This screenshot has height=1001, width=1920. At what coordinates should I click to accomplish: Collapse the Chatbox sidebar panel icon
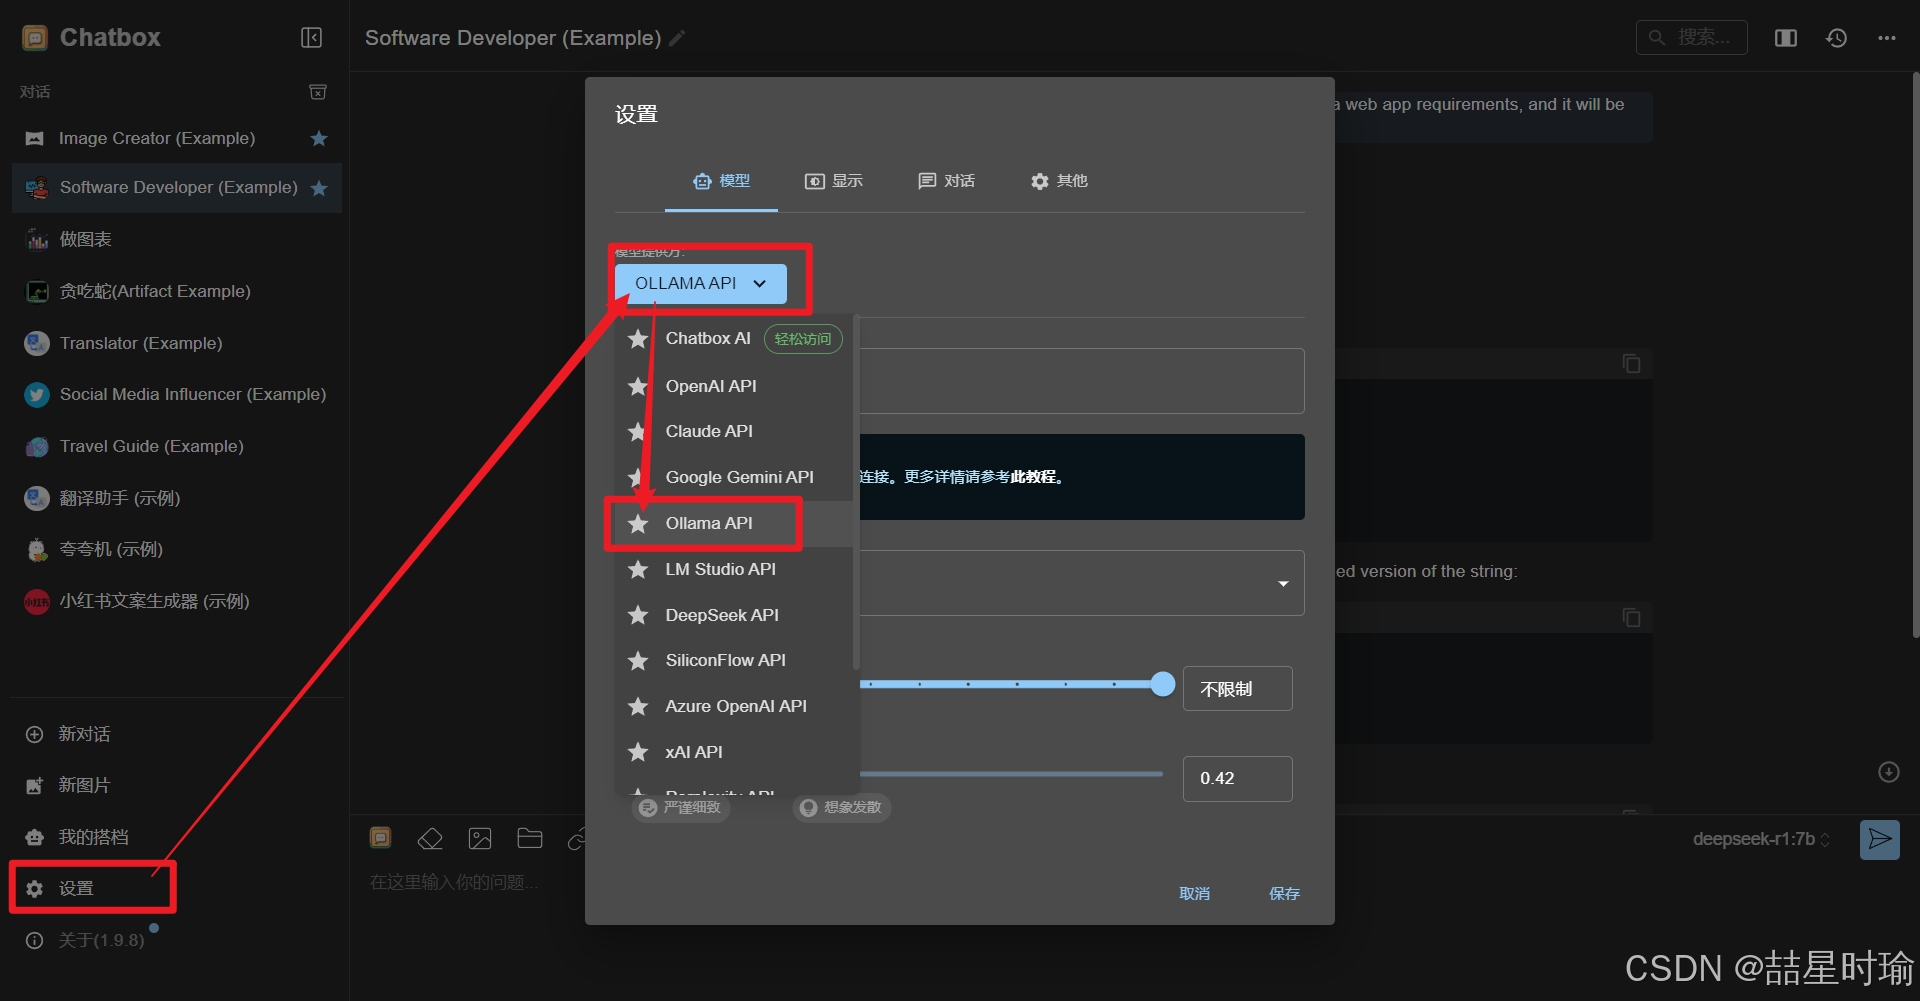pos(311,38)
